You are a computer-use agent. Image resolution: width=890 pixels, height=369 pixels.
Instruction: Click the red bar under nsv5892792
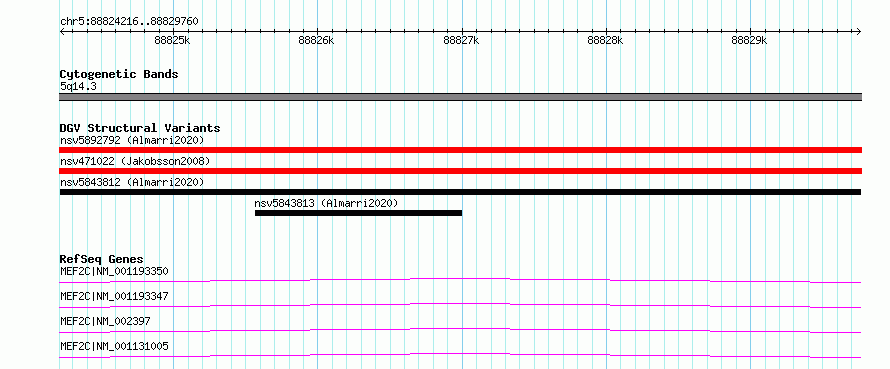pyautogui.click(x=460, y=149)
